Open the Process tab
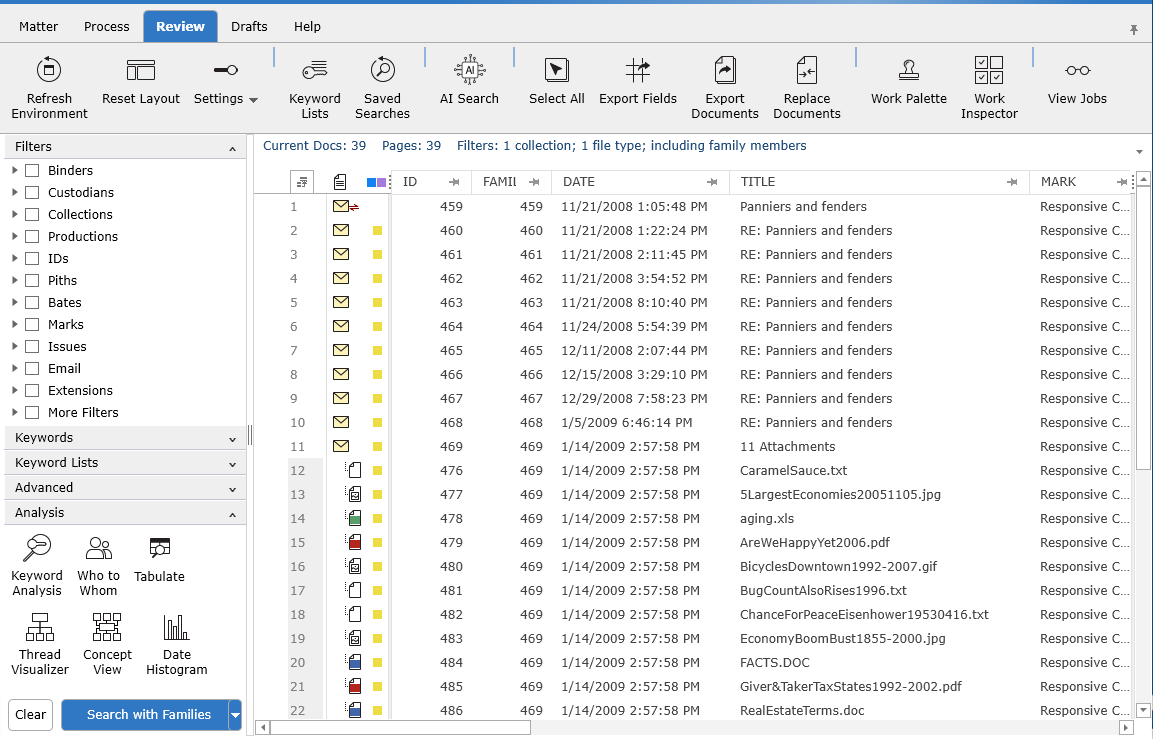Viewport: 1153px width, 739px height. (107, 26)
